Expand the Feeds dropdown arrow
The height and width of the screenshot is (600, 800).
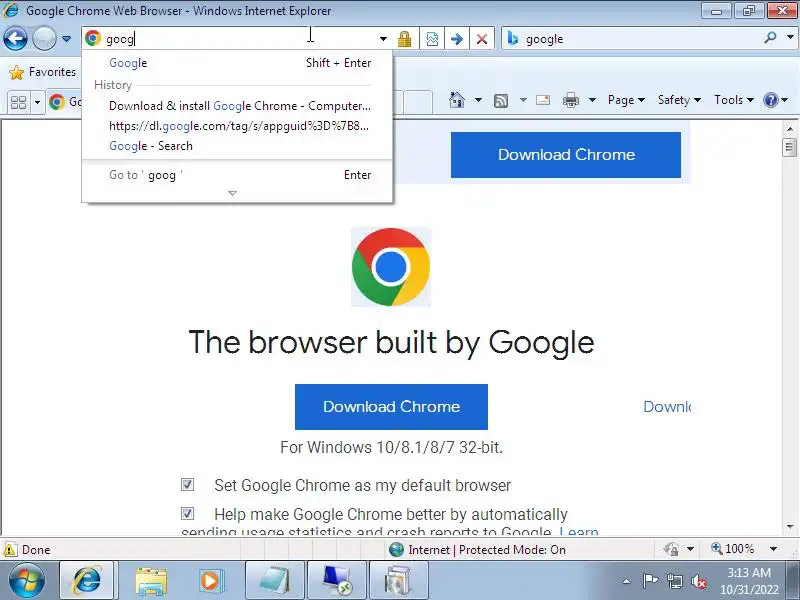[x=523, y=100]
